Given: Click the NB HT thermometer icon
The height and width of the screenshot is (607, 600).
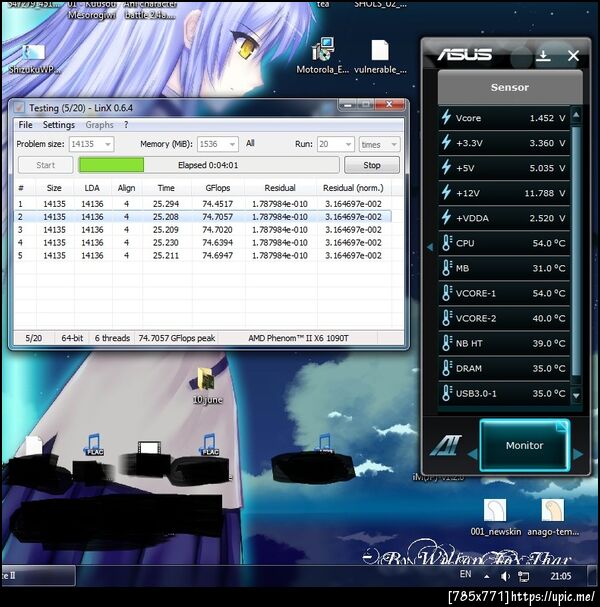Looking at the screenshot, I should pyautogui.click(x=447, y=343).
